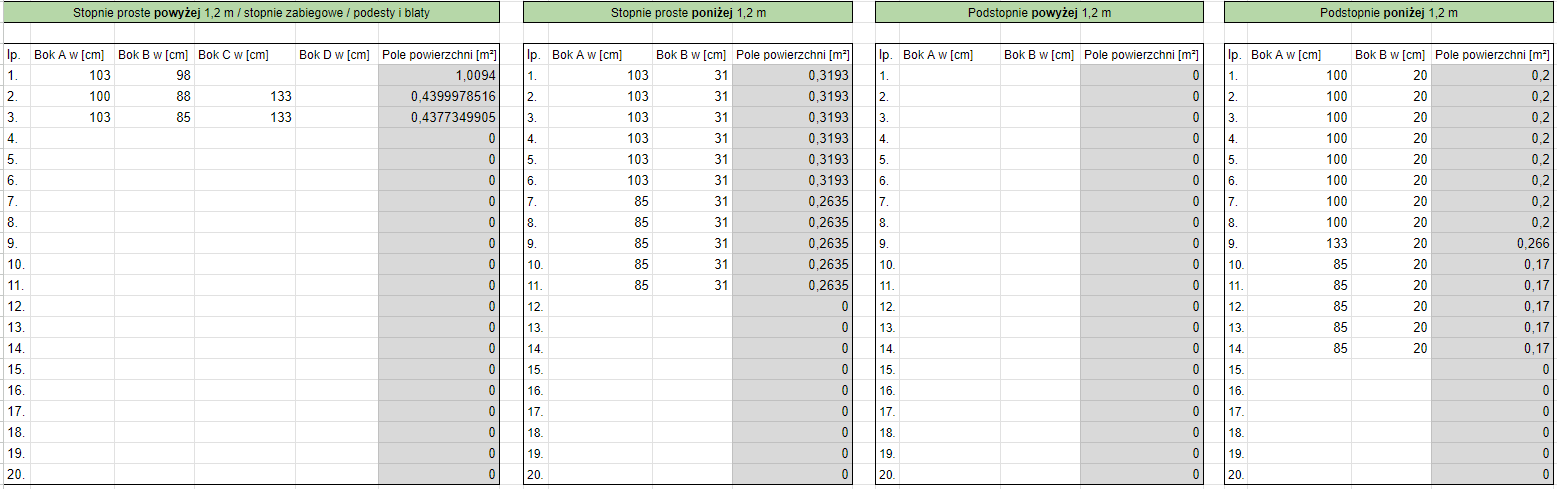
Task: Select empty Bok A cell, row 1, Podstopnie powyżej
Action: [x=949, y=76]
